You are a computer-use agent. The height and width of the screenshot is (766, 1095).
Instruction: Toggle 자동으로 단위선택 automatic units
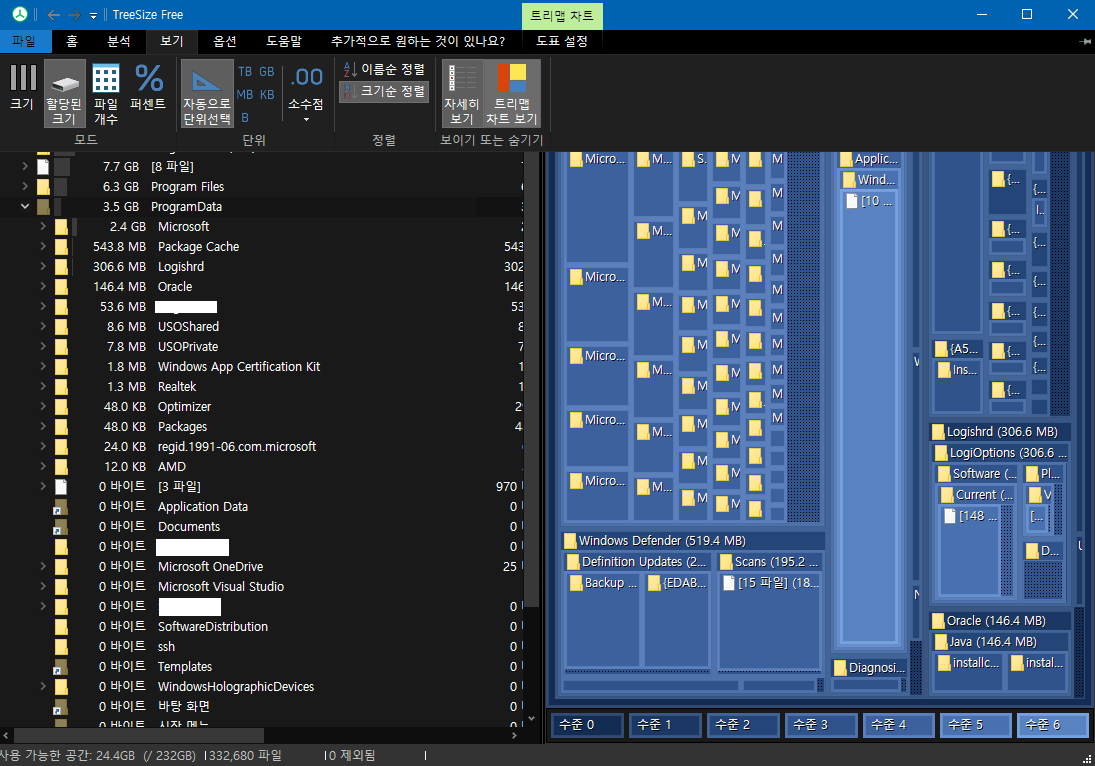(207, 93)
